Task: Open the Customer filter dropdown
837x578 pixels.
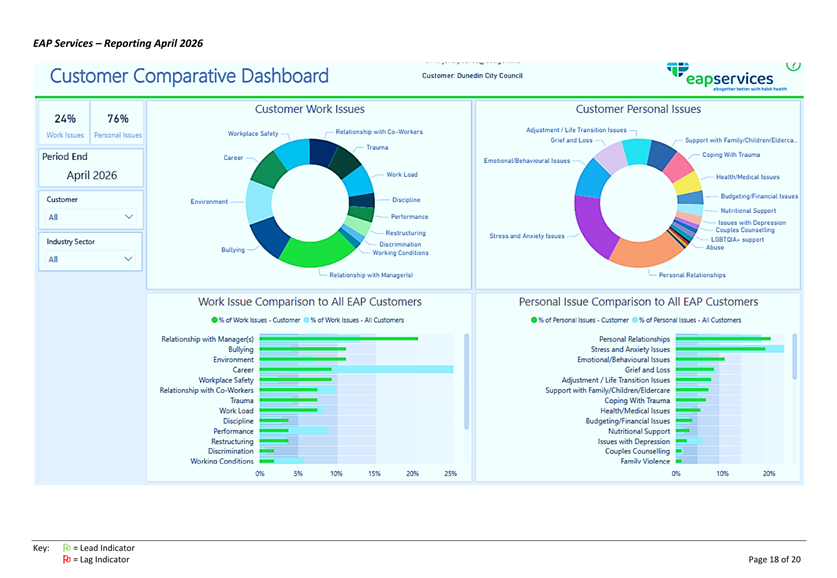Action: pos(90,217)
